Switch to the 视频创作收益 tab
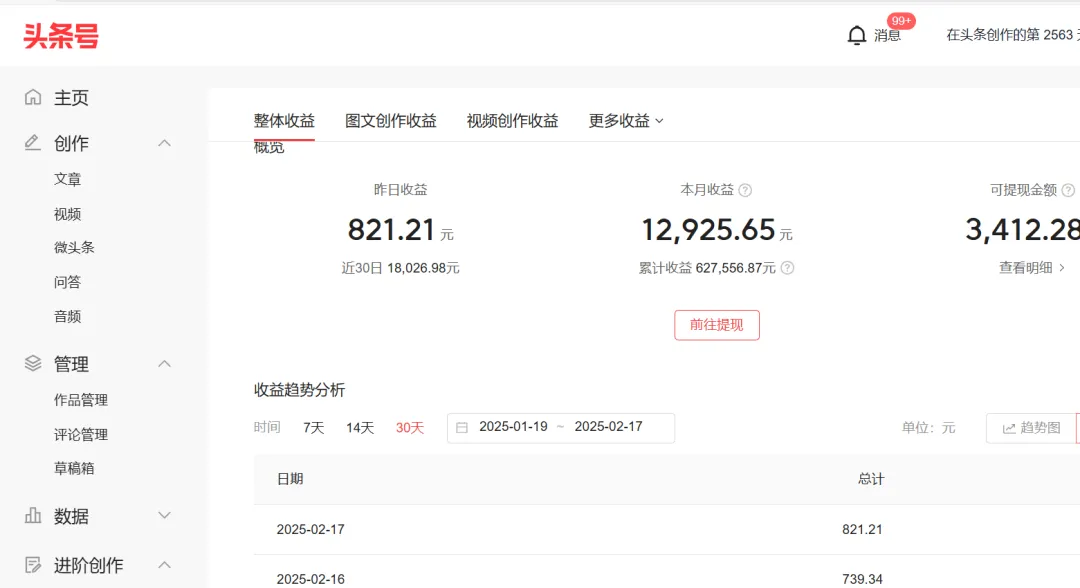This screenshot has width=1080, height=588. [512, 120]
